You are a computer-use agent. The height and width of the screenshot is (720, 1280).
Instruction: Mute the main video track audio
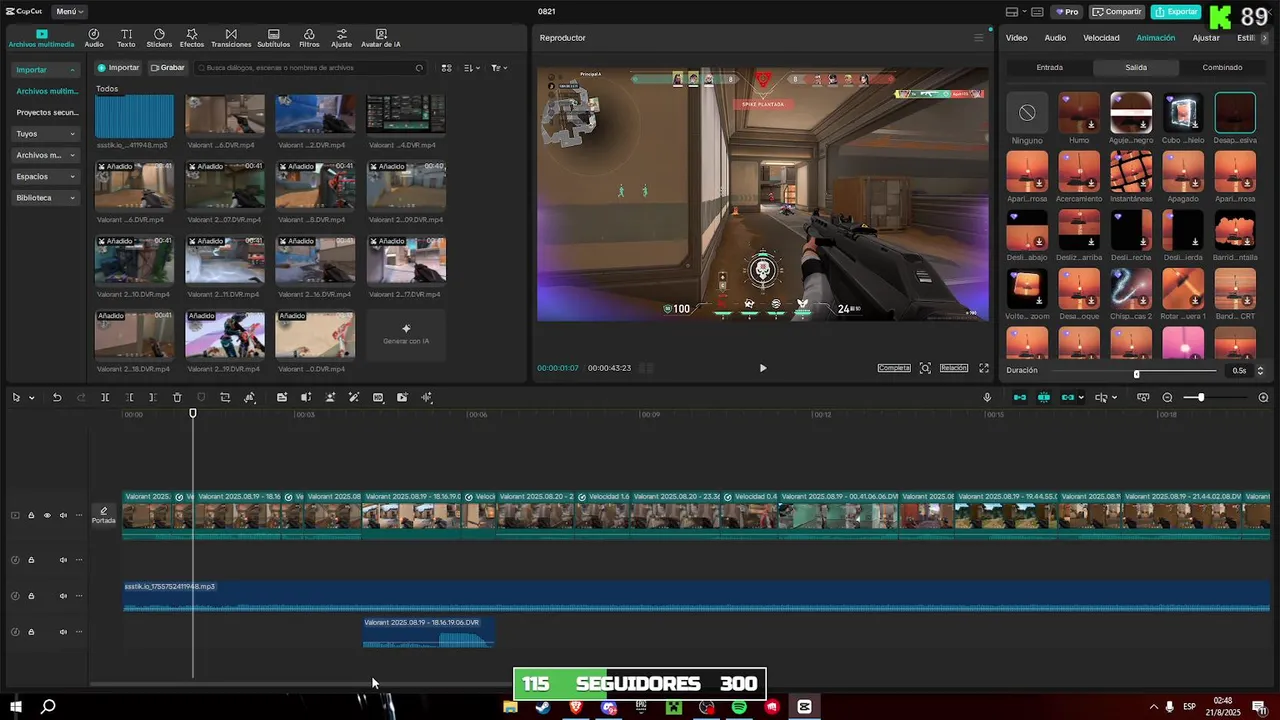coord(63,516)
